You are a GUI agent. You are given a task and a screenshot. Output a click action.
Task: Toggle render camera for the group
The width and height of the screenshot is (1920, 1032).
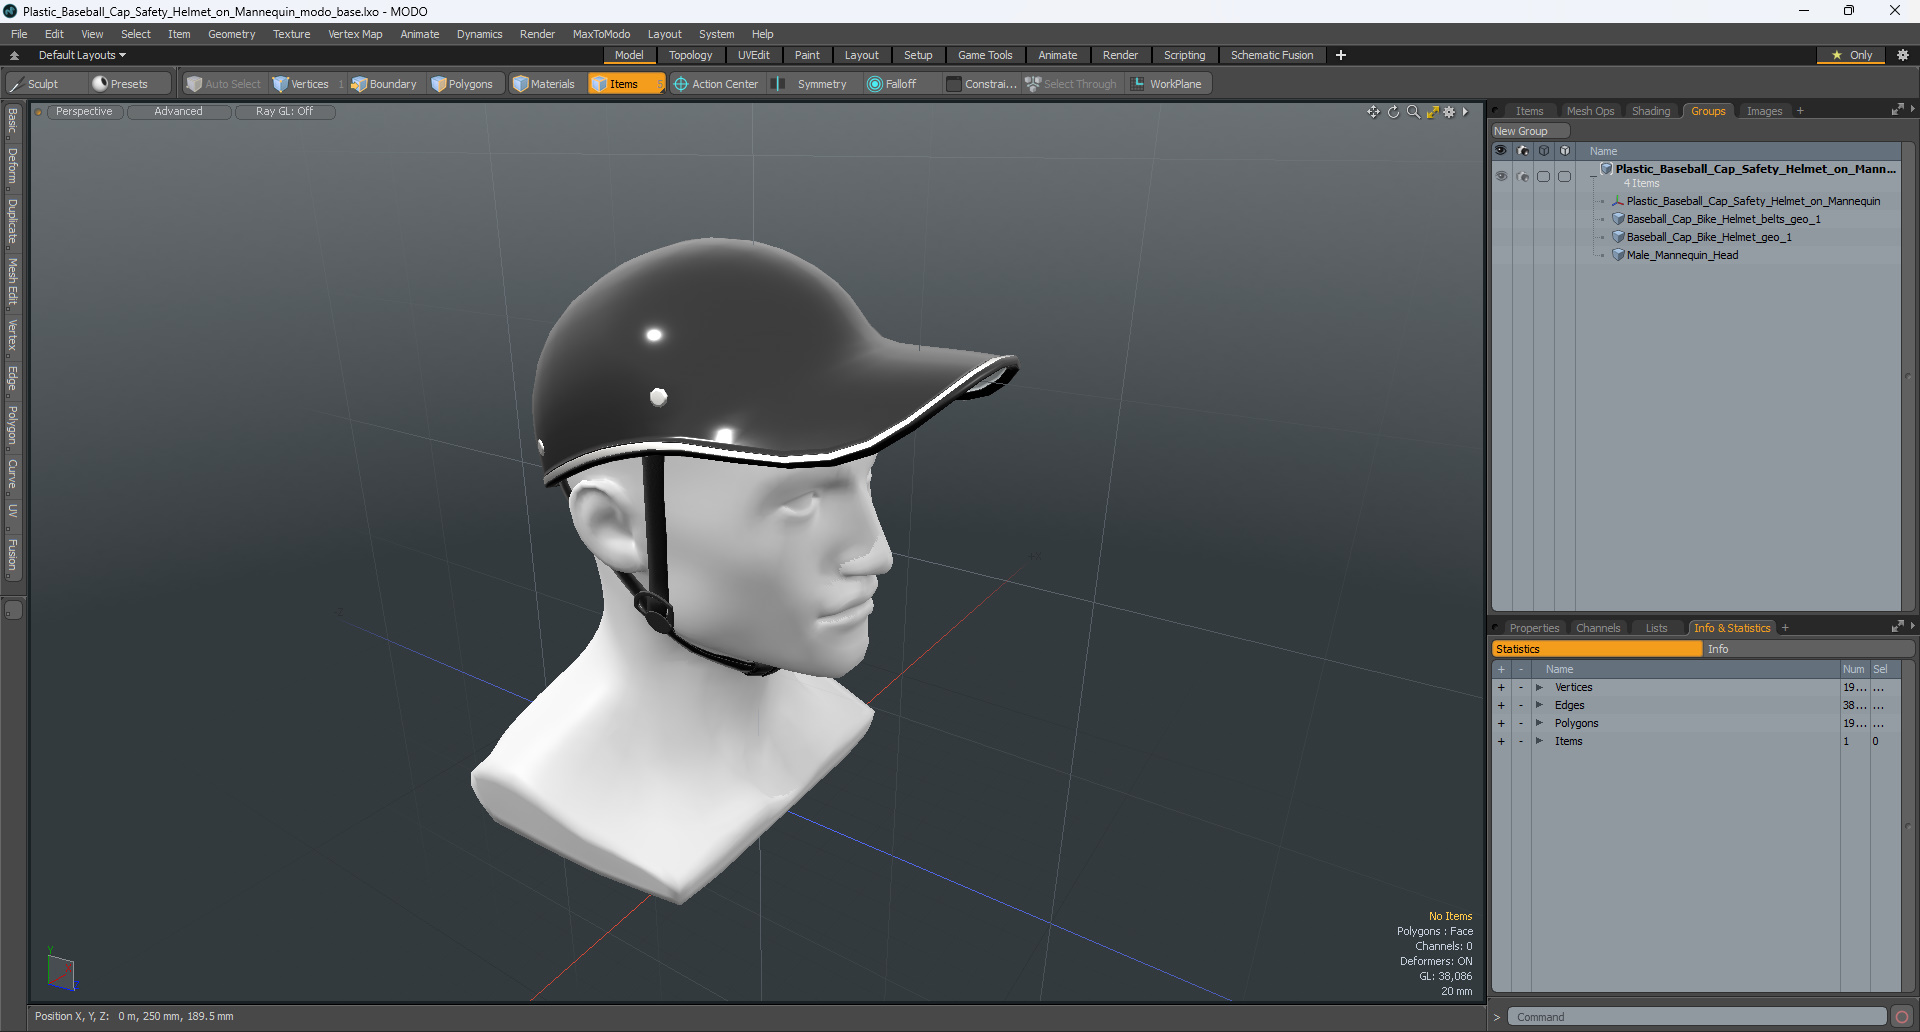coord(1523,176)
